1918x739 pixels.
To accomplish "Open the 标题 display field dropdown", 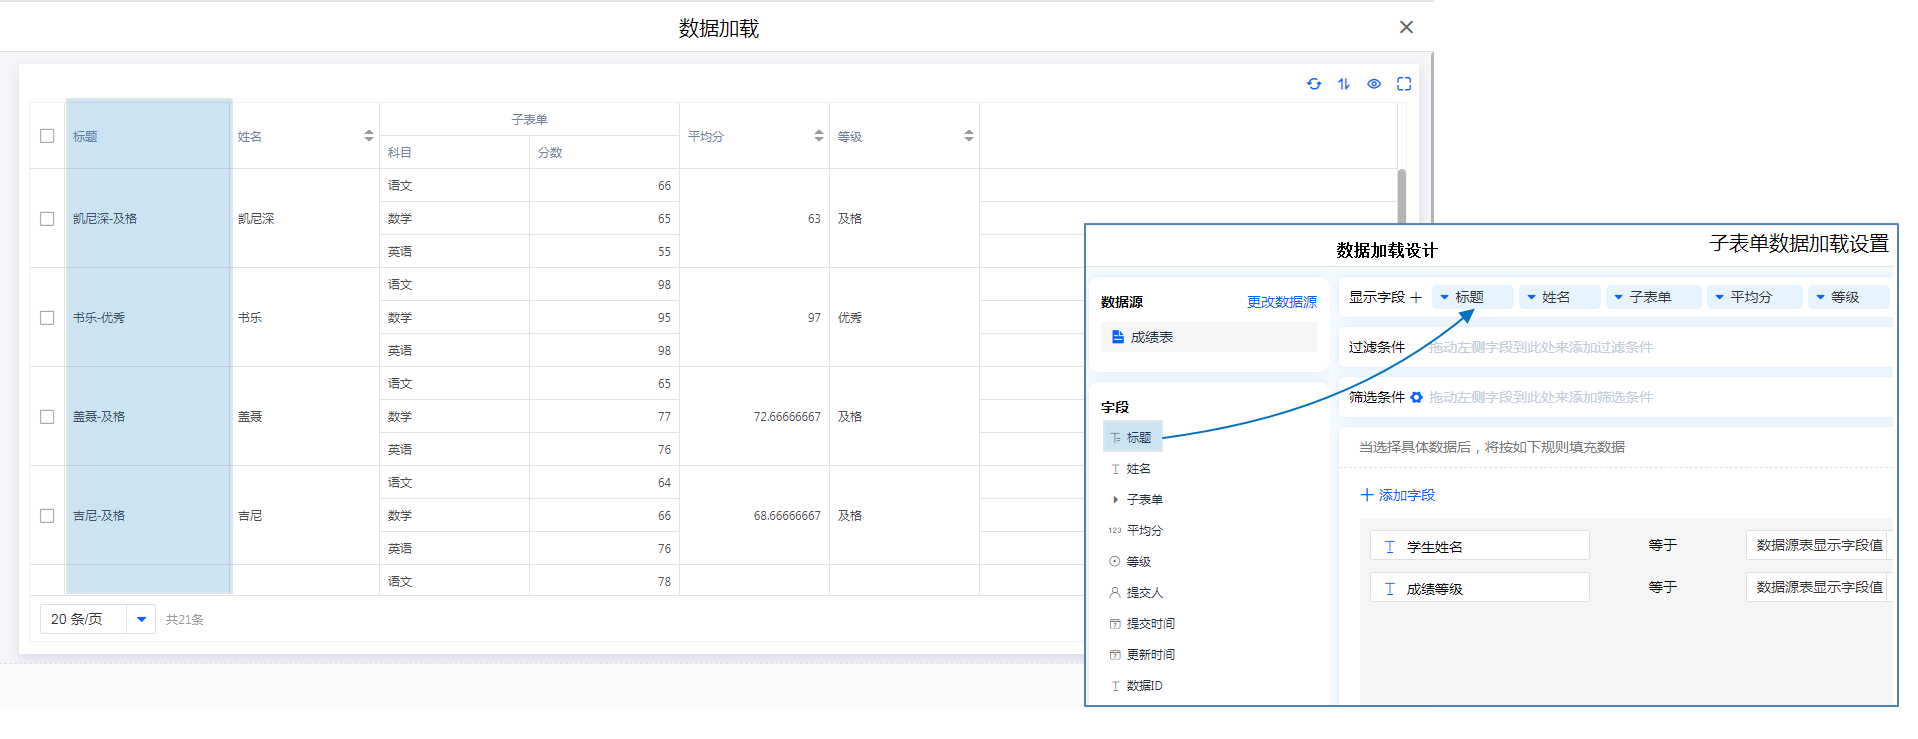I will (x=1445, y=297).
